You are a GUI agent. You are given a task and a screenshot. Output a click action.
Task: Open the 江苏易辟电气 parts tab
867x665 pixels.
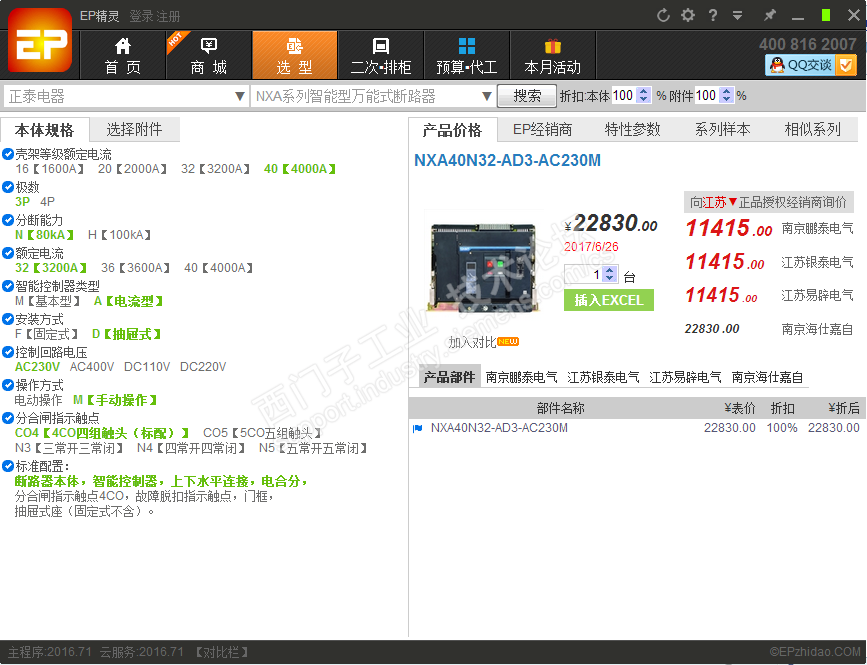685,377
